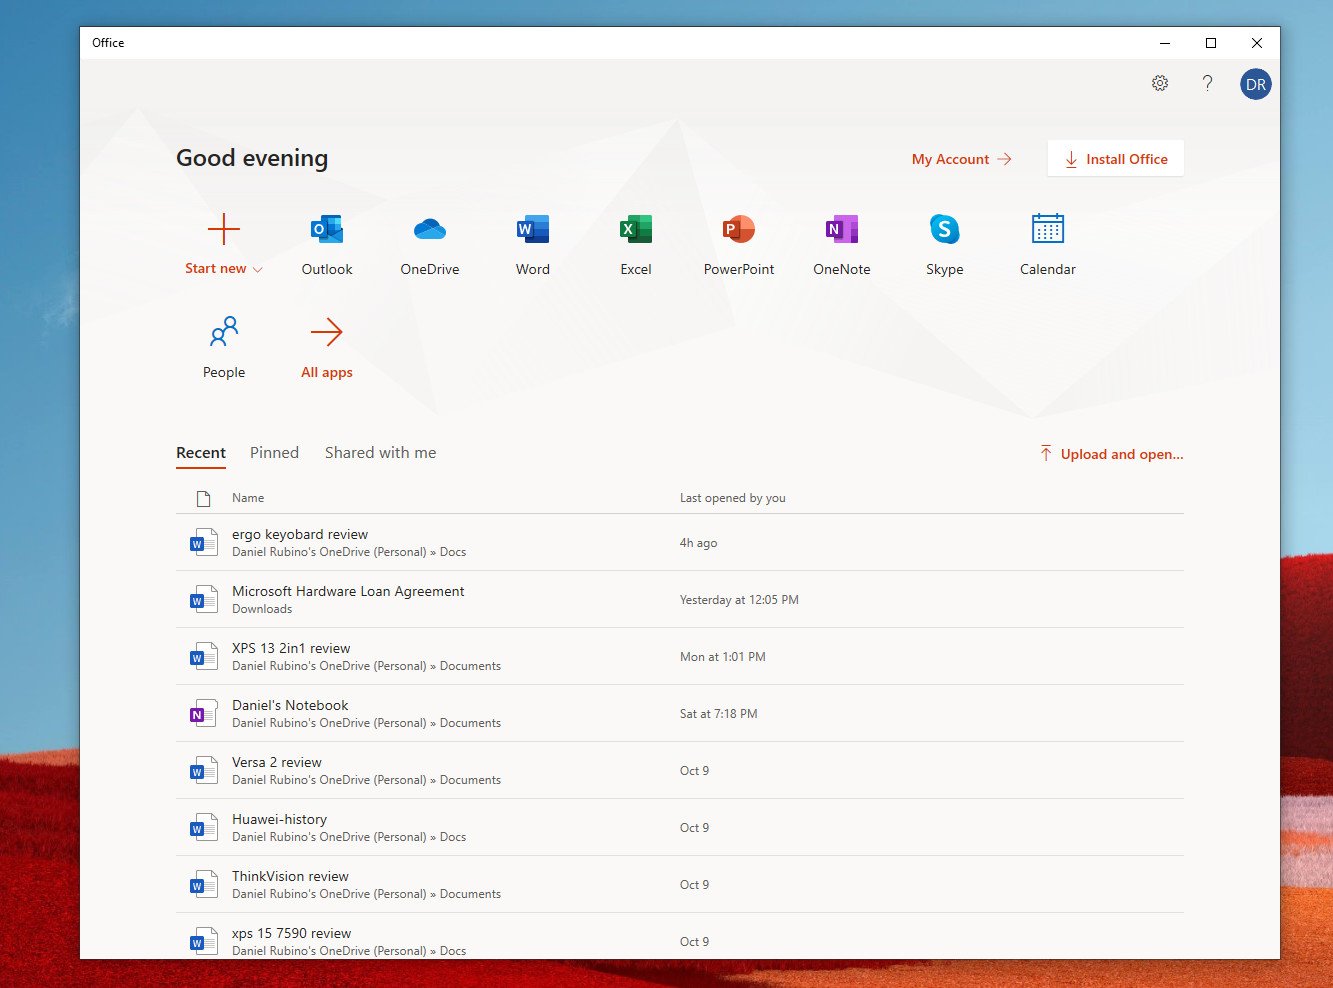Open the Word app icon
Viewport: 1333px width, 988px height.
533,230
